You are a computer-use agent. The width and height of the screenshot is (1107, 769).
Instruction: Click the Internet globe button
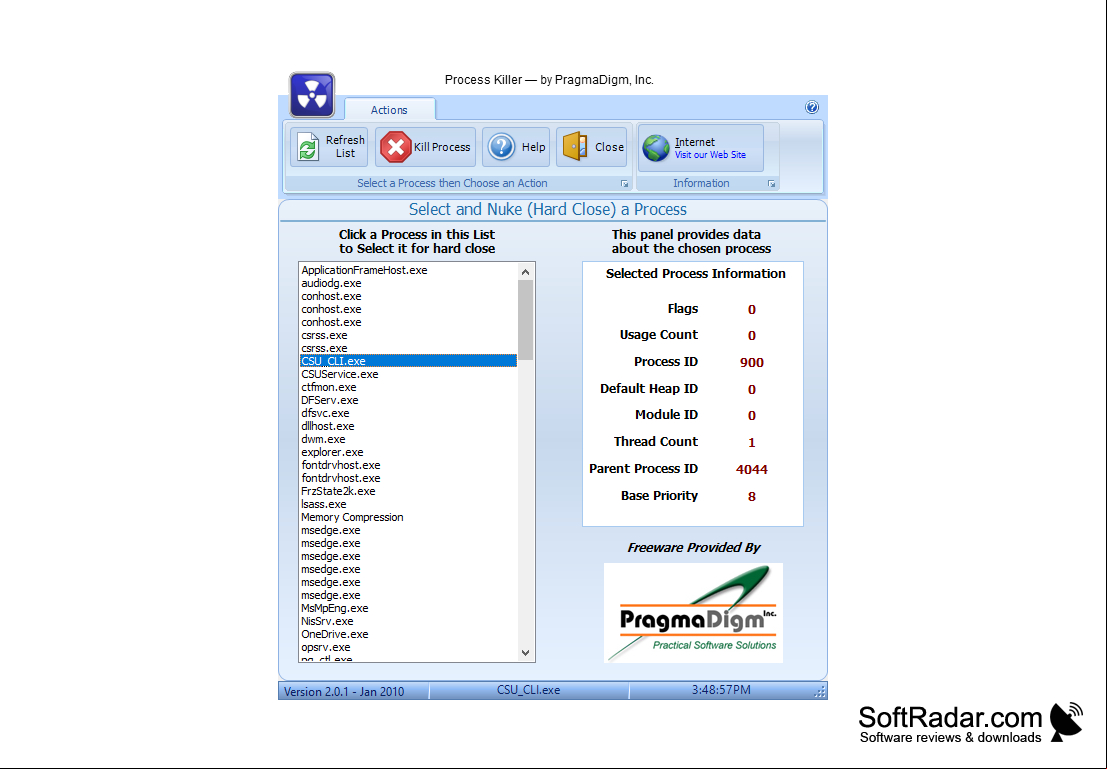[701, 148]
